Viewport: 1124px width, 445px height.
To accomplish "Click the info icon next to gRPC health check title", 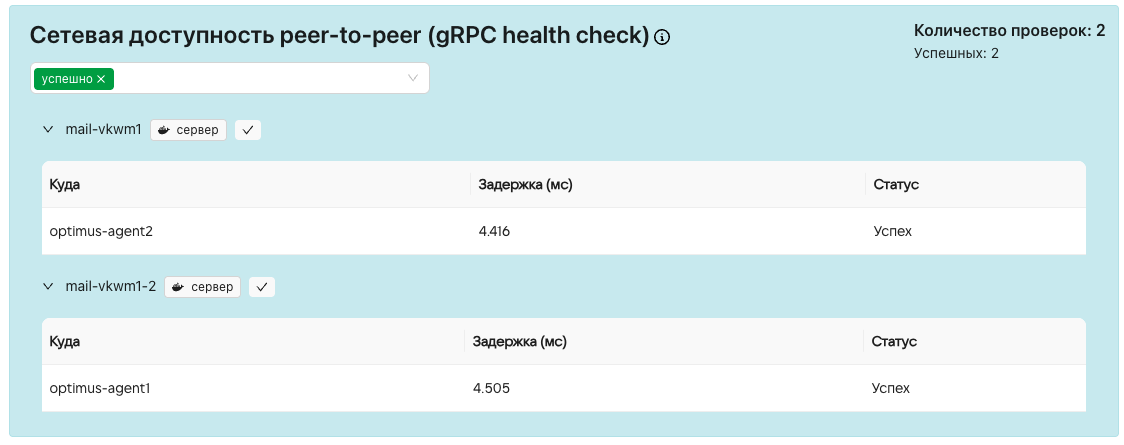I will [662, 37].
